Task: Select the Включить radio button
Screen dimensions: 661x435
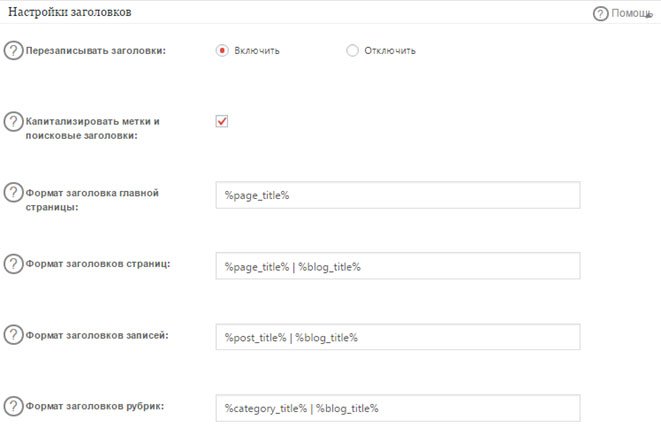Action: click(x=223, y=51)
